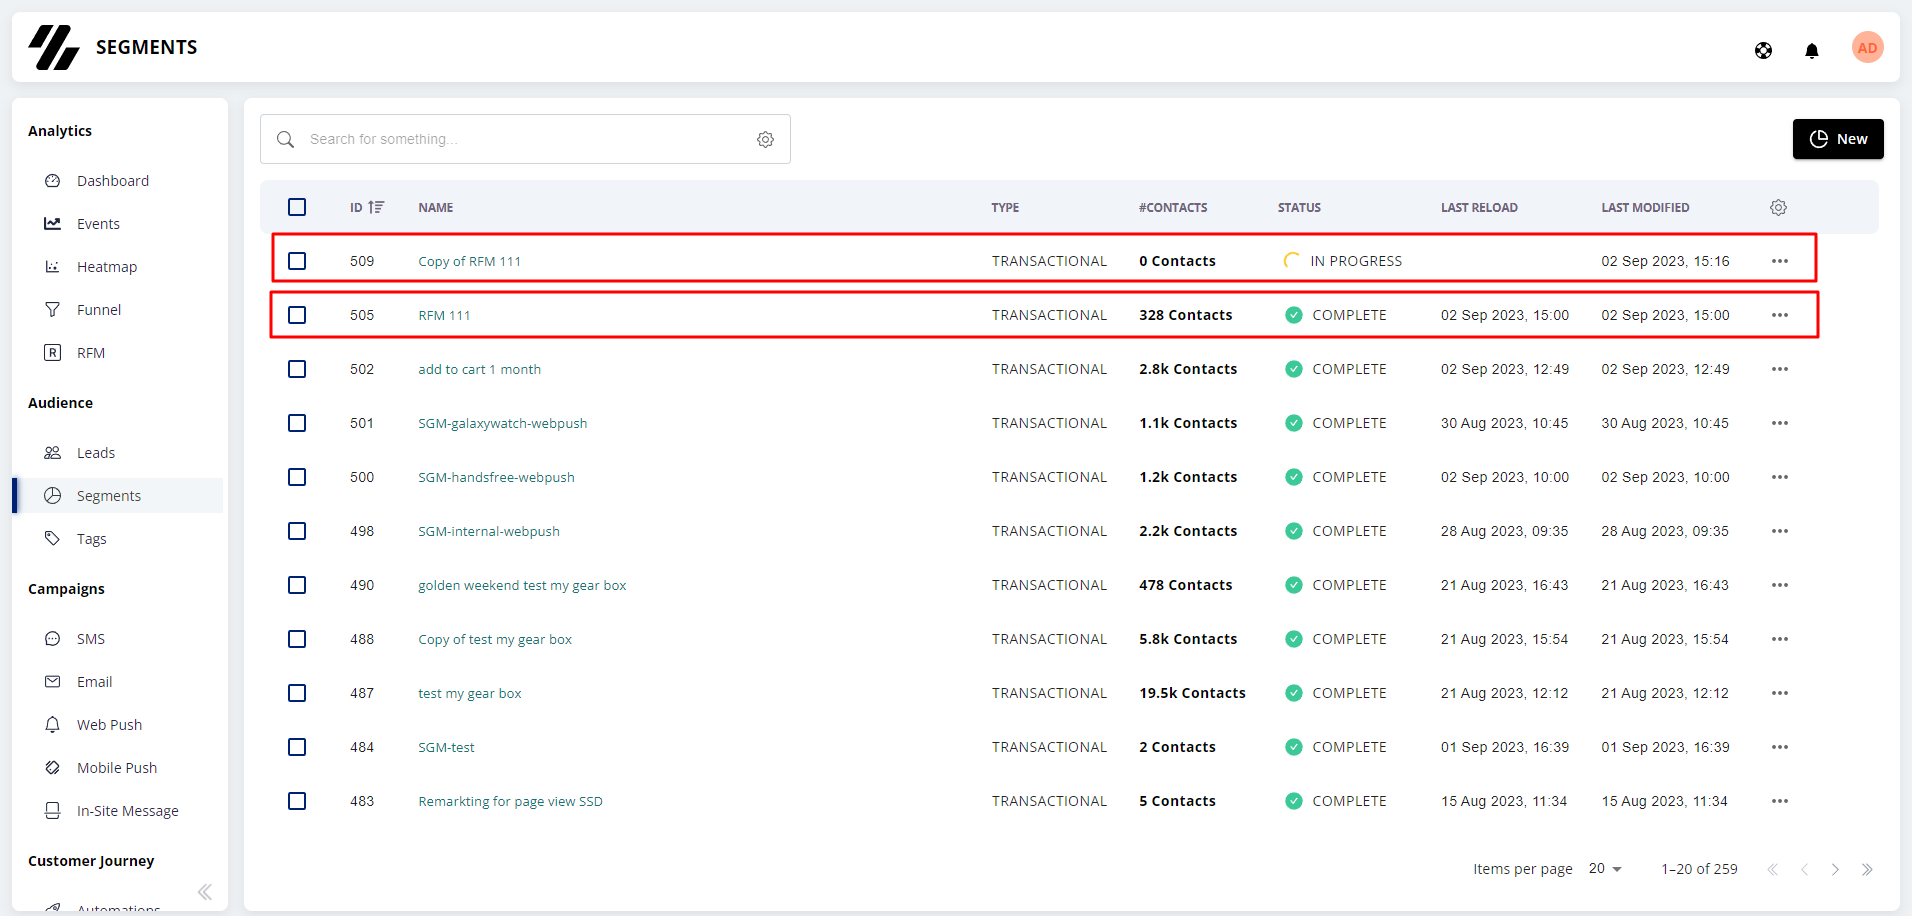Open more actions for SGM-handsfree-webpush

(1780, 477)
